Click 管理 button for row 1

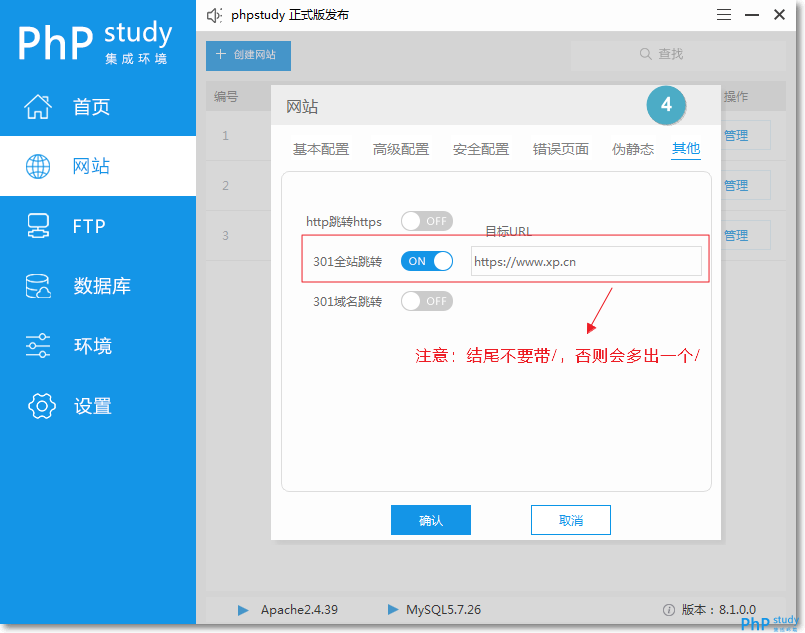coord(745,136)
